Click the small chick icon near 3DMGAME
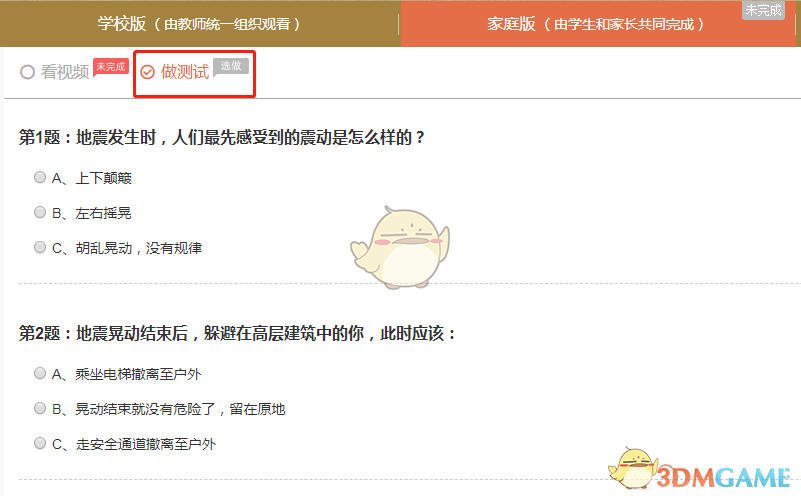The height and width of the screenshot is (496, 801). [632, 468]
